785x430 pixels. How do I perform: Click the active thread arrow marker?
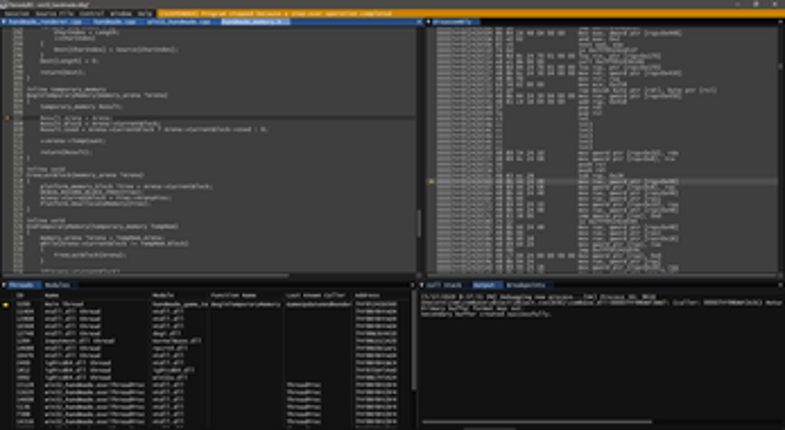pyautogui.click(x=6, y=303)
